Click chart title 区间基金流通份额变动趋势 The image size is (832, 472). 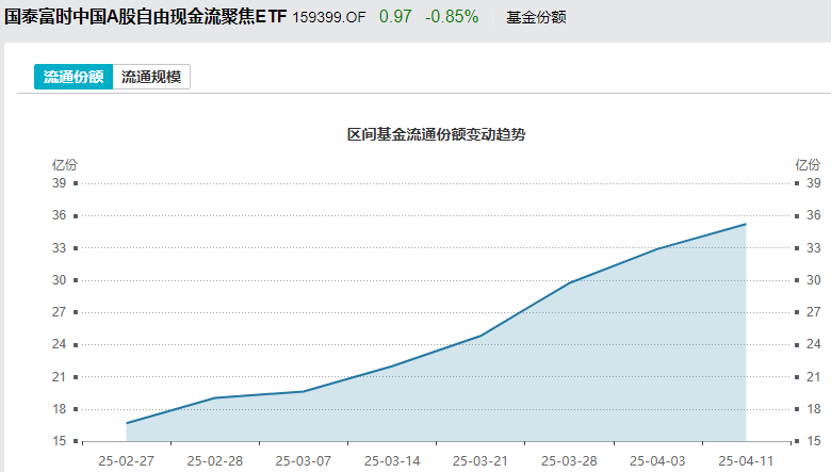[x=436, y=135]
